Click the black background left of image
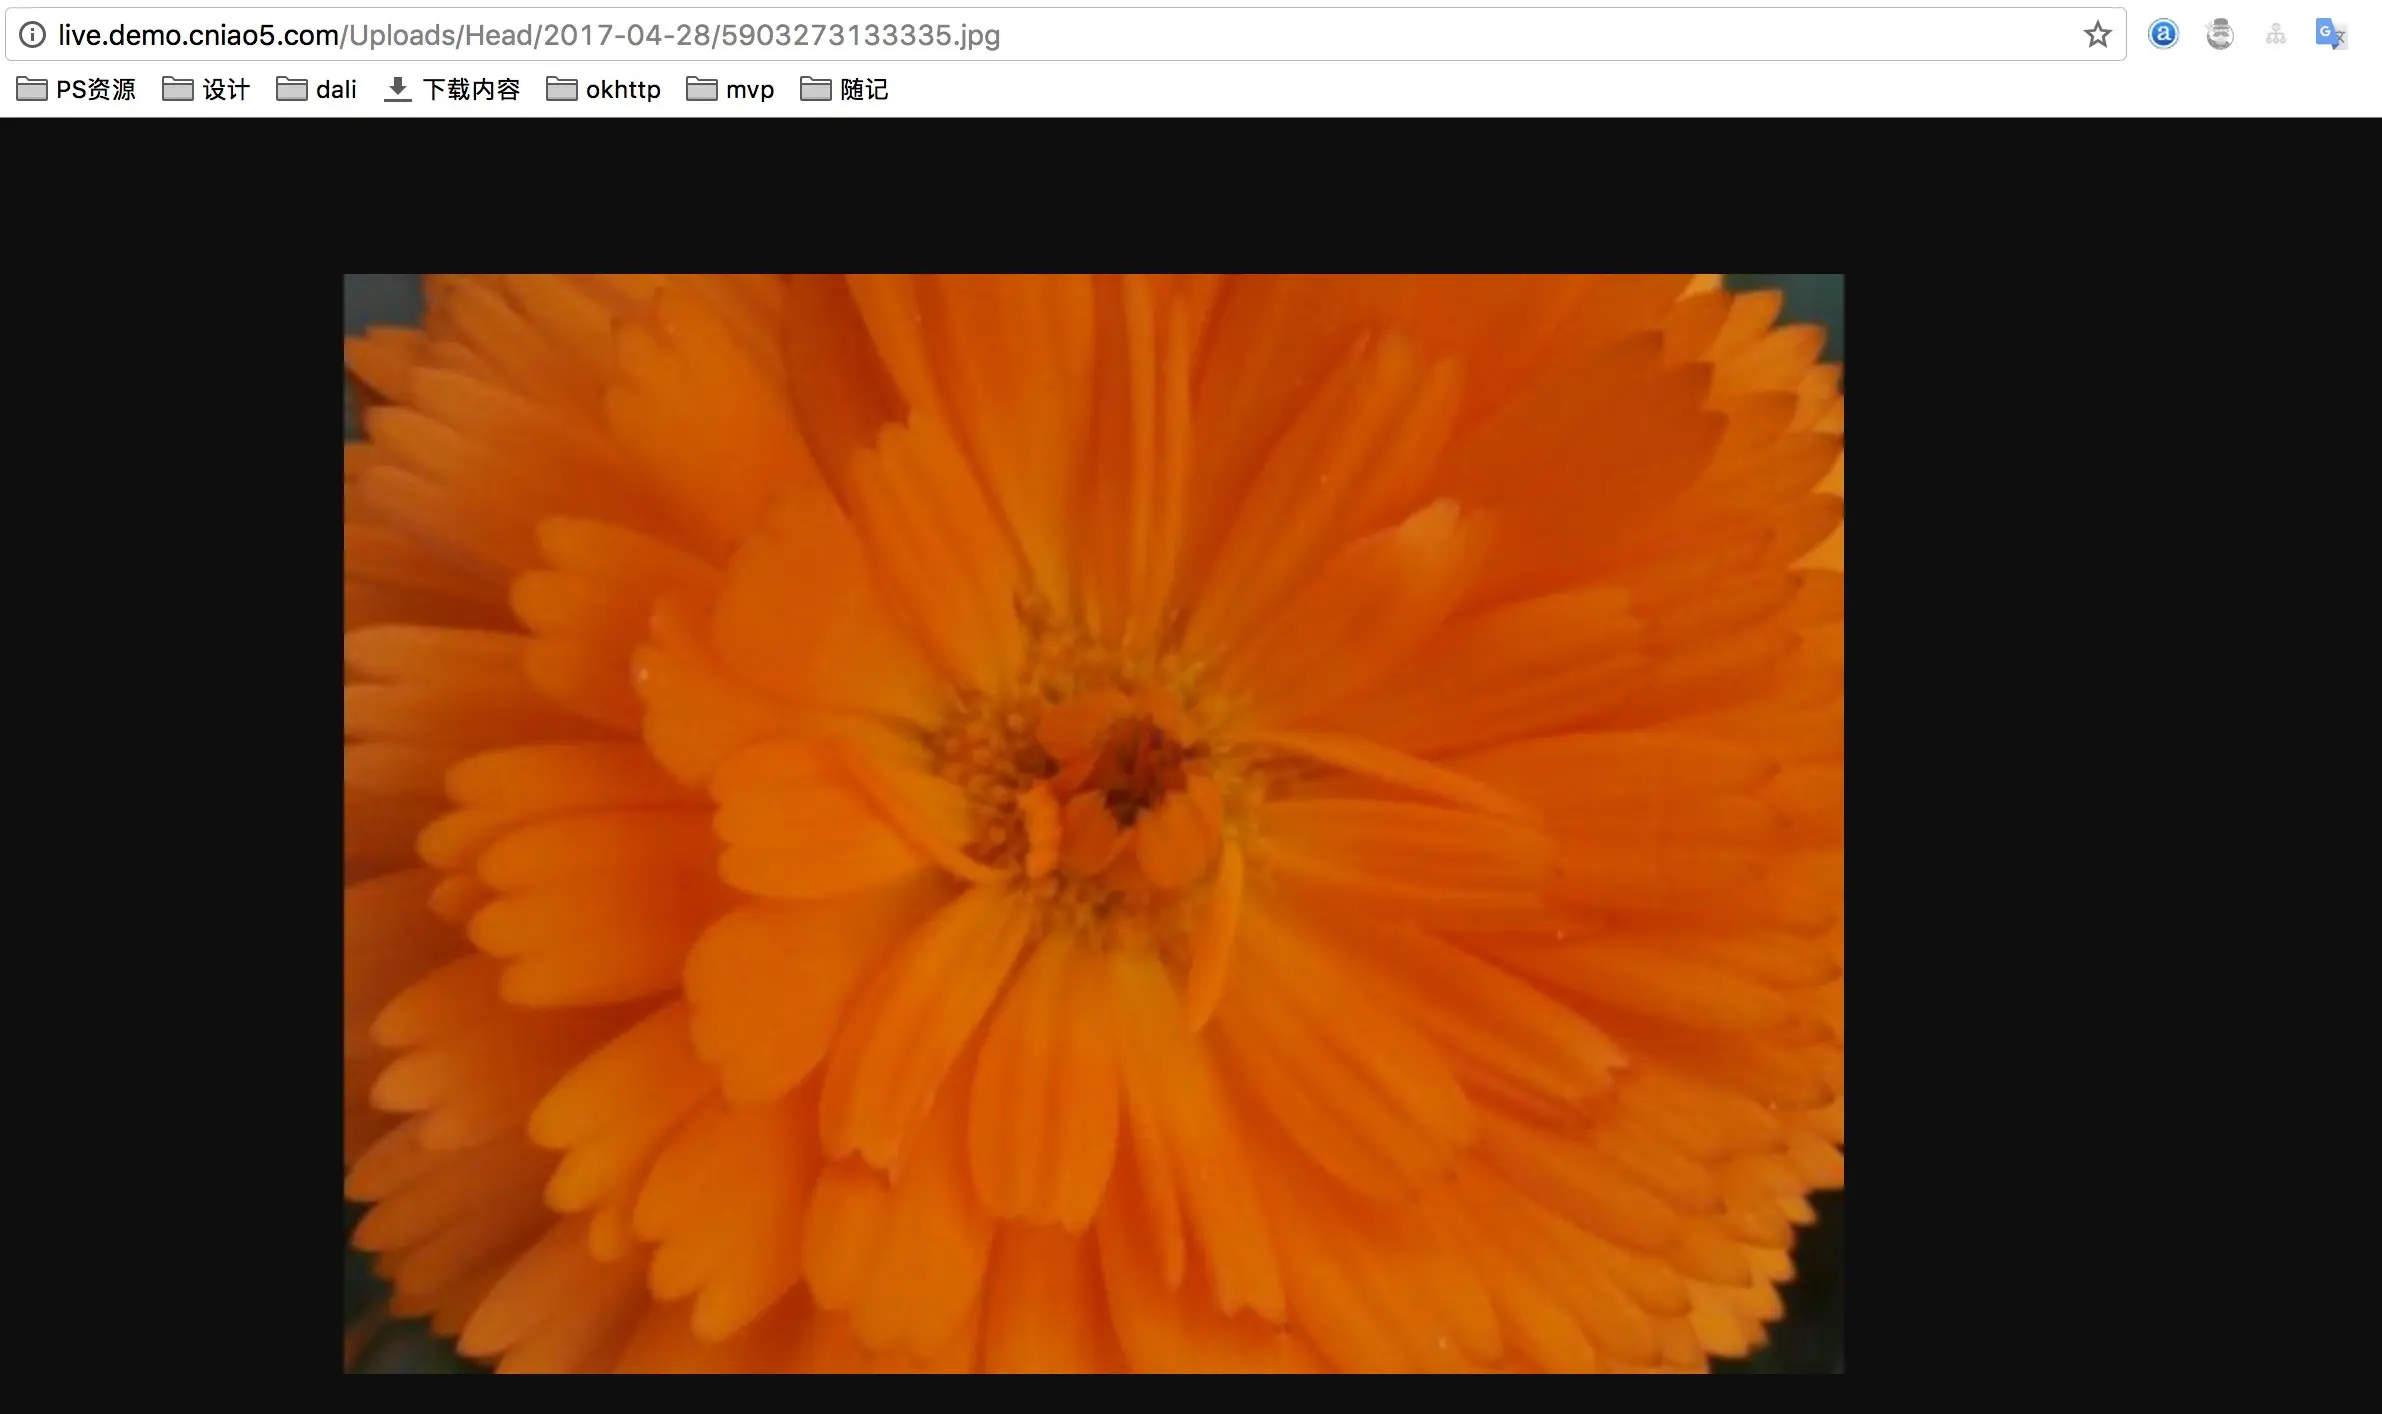Viewport: 2382px width, 1414px height. click(x=170, y=760)
